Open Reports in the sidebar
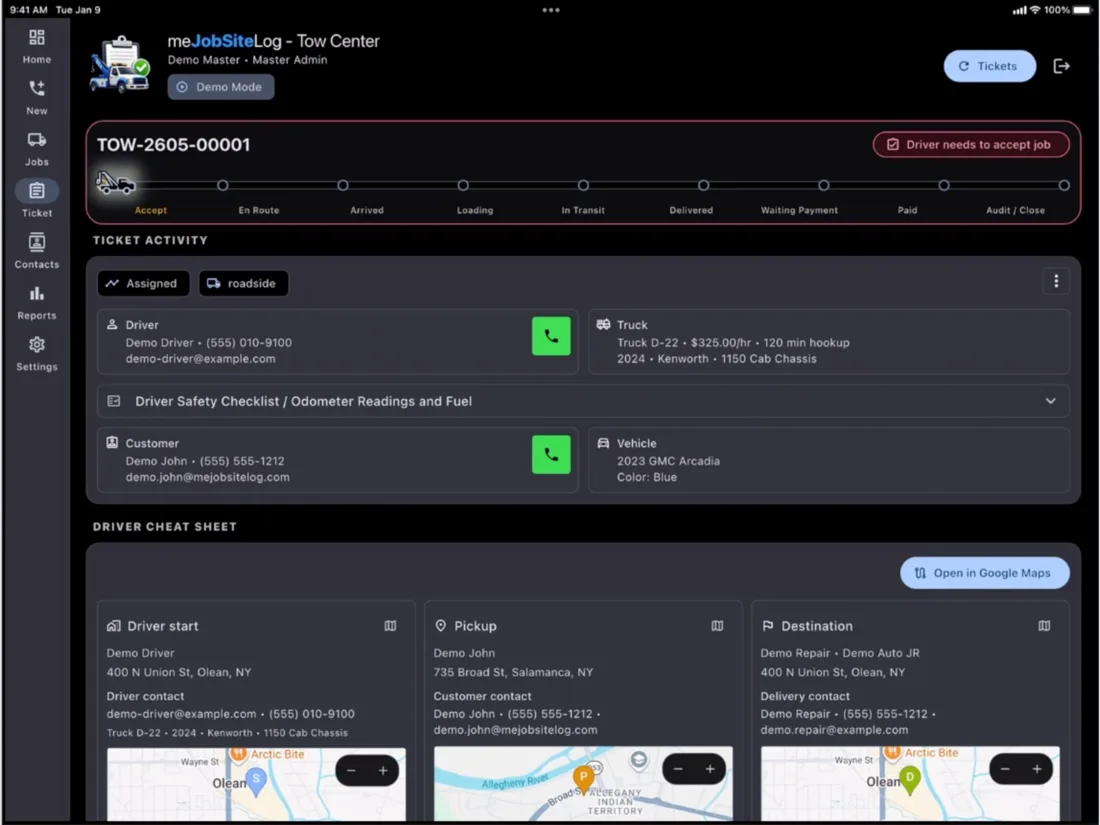 (36, 303)
